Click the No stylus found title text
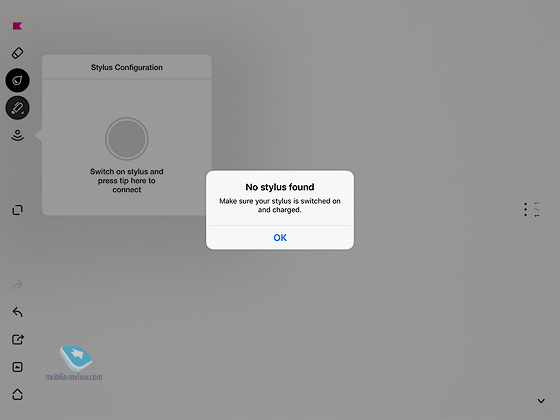 click(280, 187)
